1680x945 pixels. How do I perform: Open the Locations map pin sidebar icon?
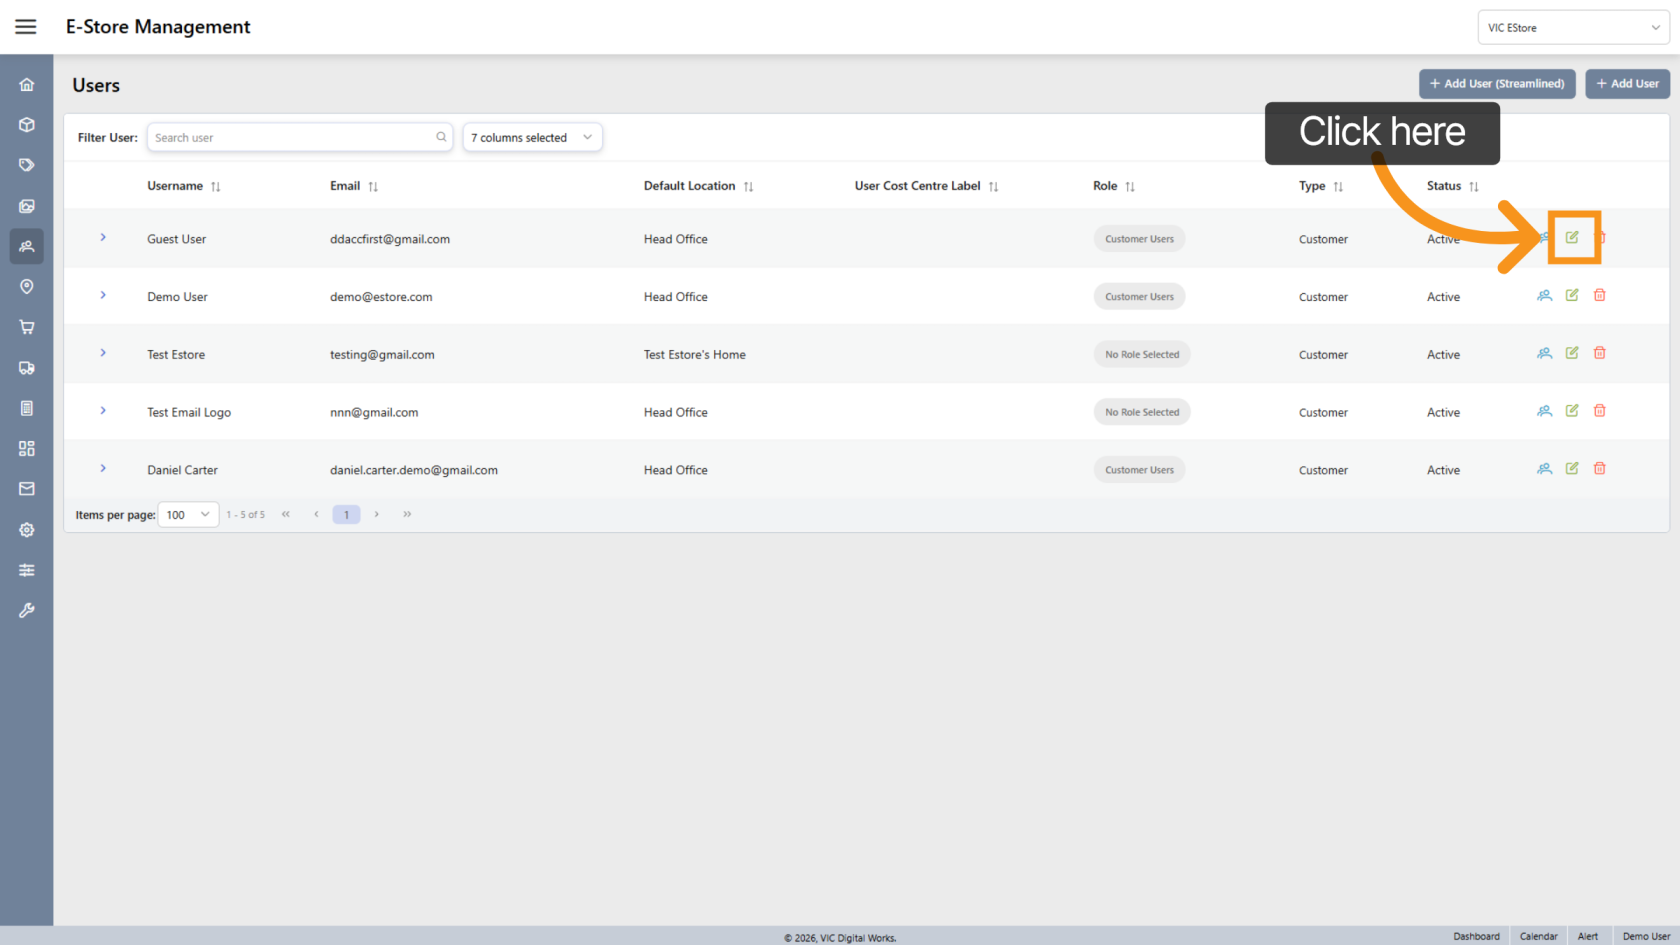click(x=26, y=287)
